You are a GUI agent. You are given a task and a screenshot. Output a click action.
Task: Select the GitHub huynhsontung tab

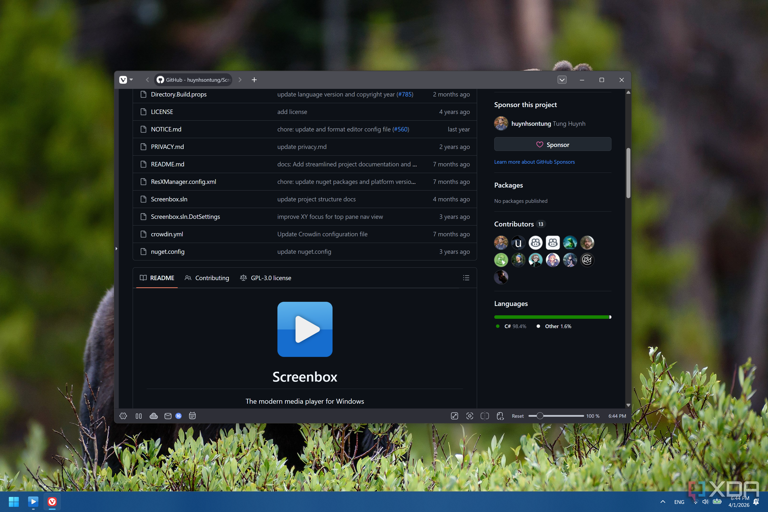193,80
